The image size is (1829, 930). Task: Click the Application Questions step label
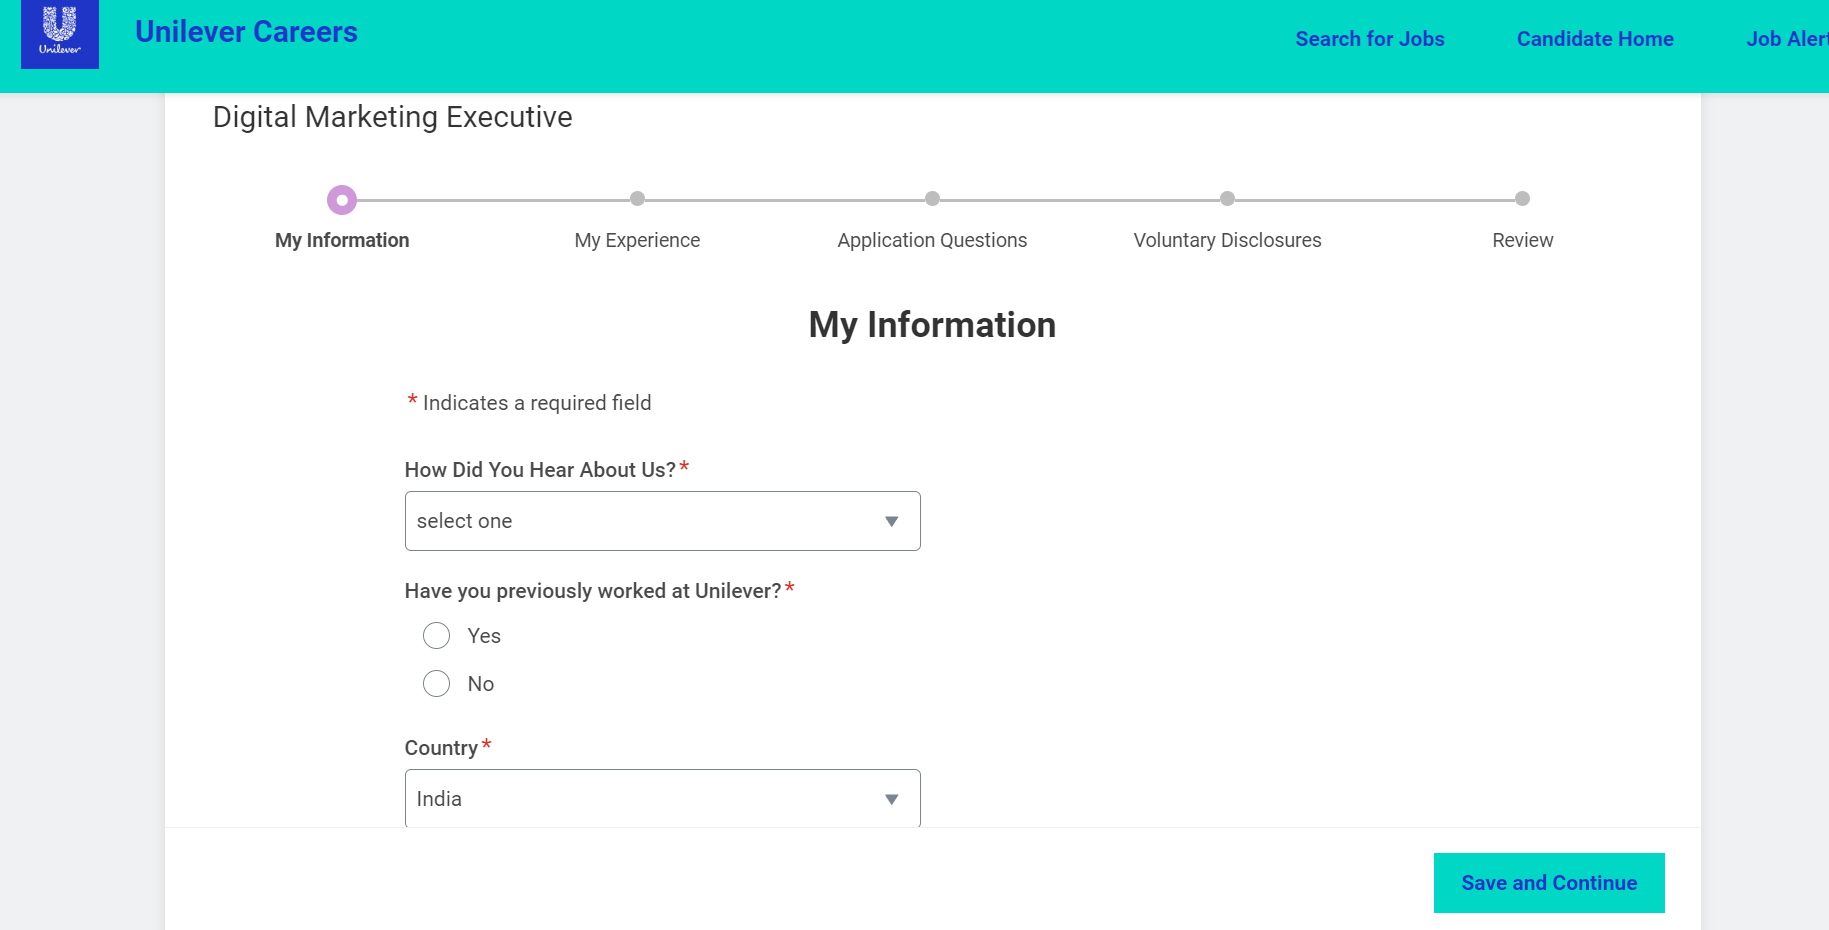click(932, 240)
